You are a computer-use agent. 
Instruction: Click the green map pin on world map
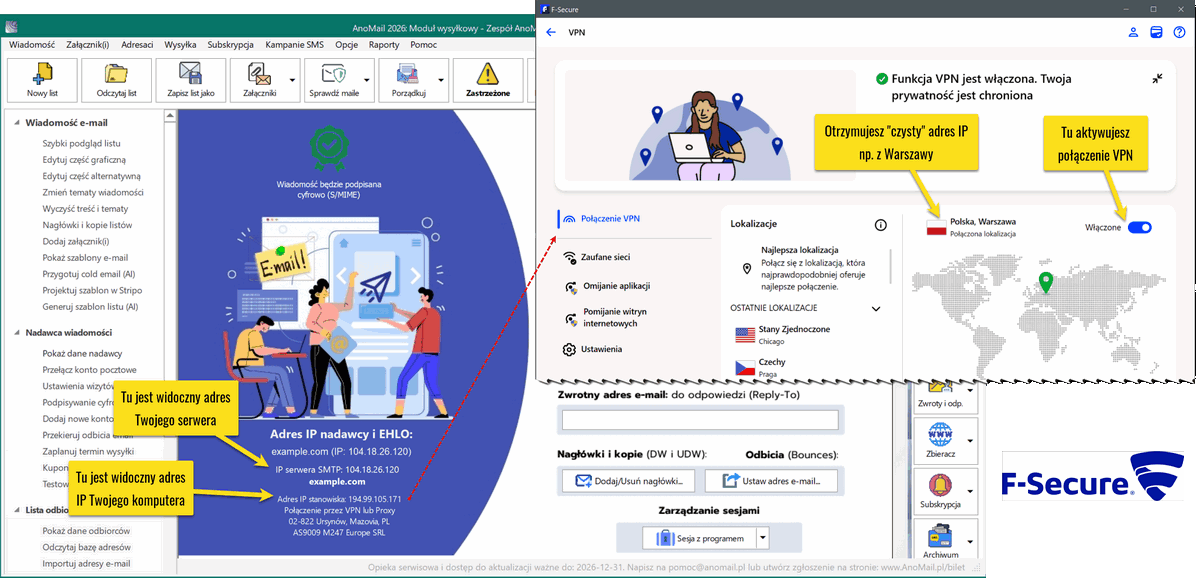click(x=1046, y=283)
